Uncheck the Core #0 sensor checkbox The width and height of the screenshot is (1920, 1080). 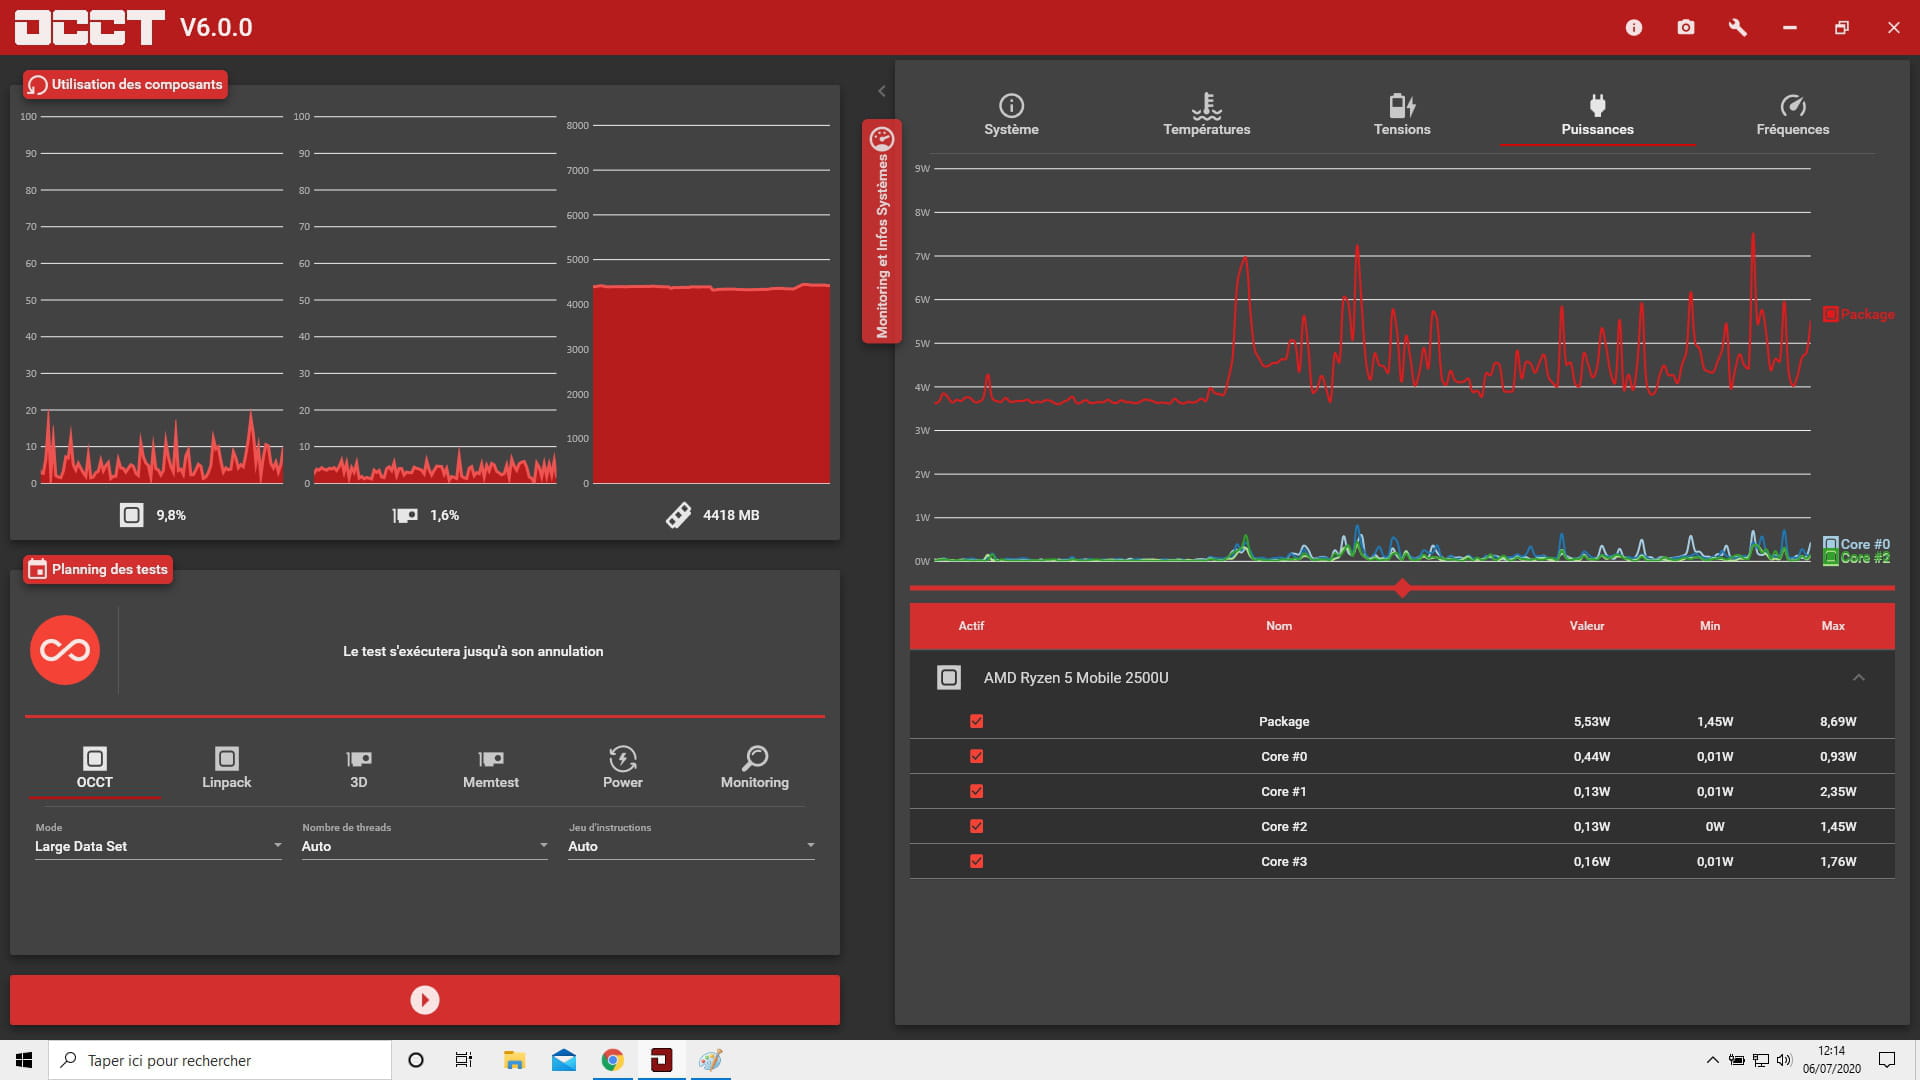(x=977, y=756)
